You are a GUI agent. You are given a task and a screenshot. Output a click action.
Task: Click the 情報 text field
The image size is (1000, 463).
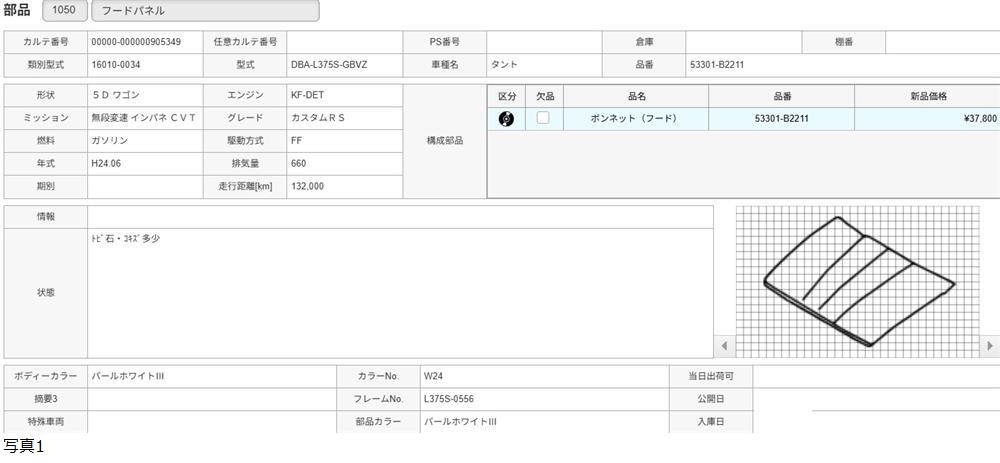click(400, 217)
